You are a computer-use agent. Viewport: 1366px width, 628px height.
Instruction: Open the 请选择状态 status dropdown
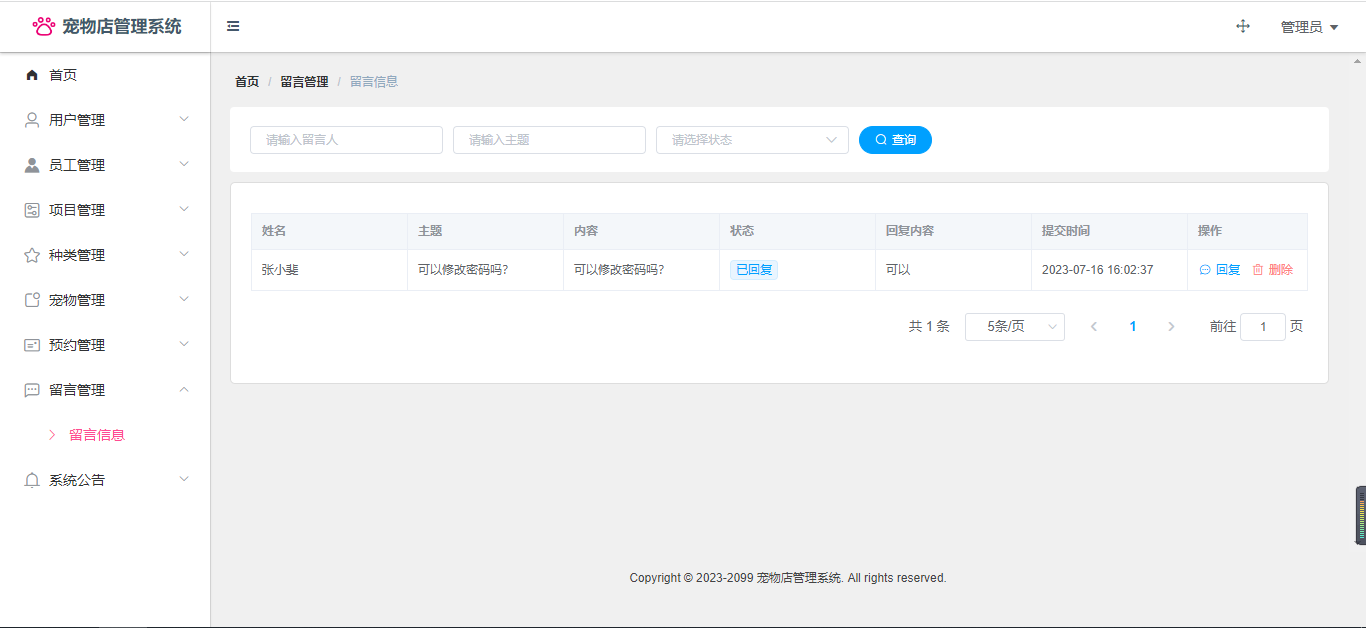[x=752, y=140]
